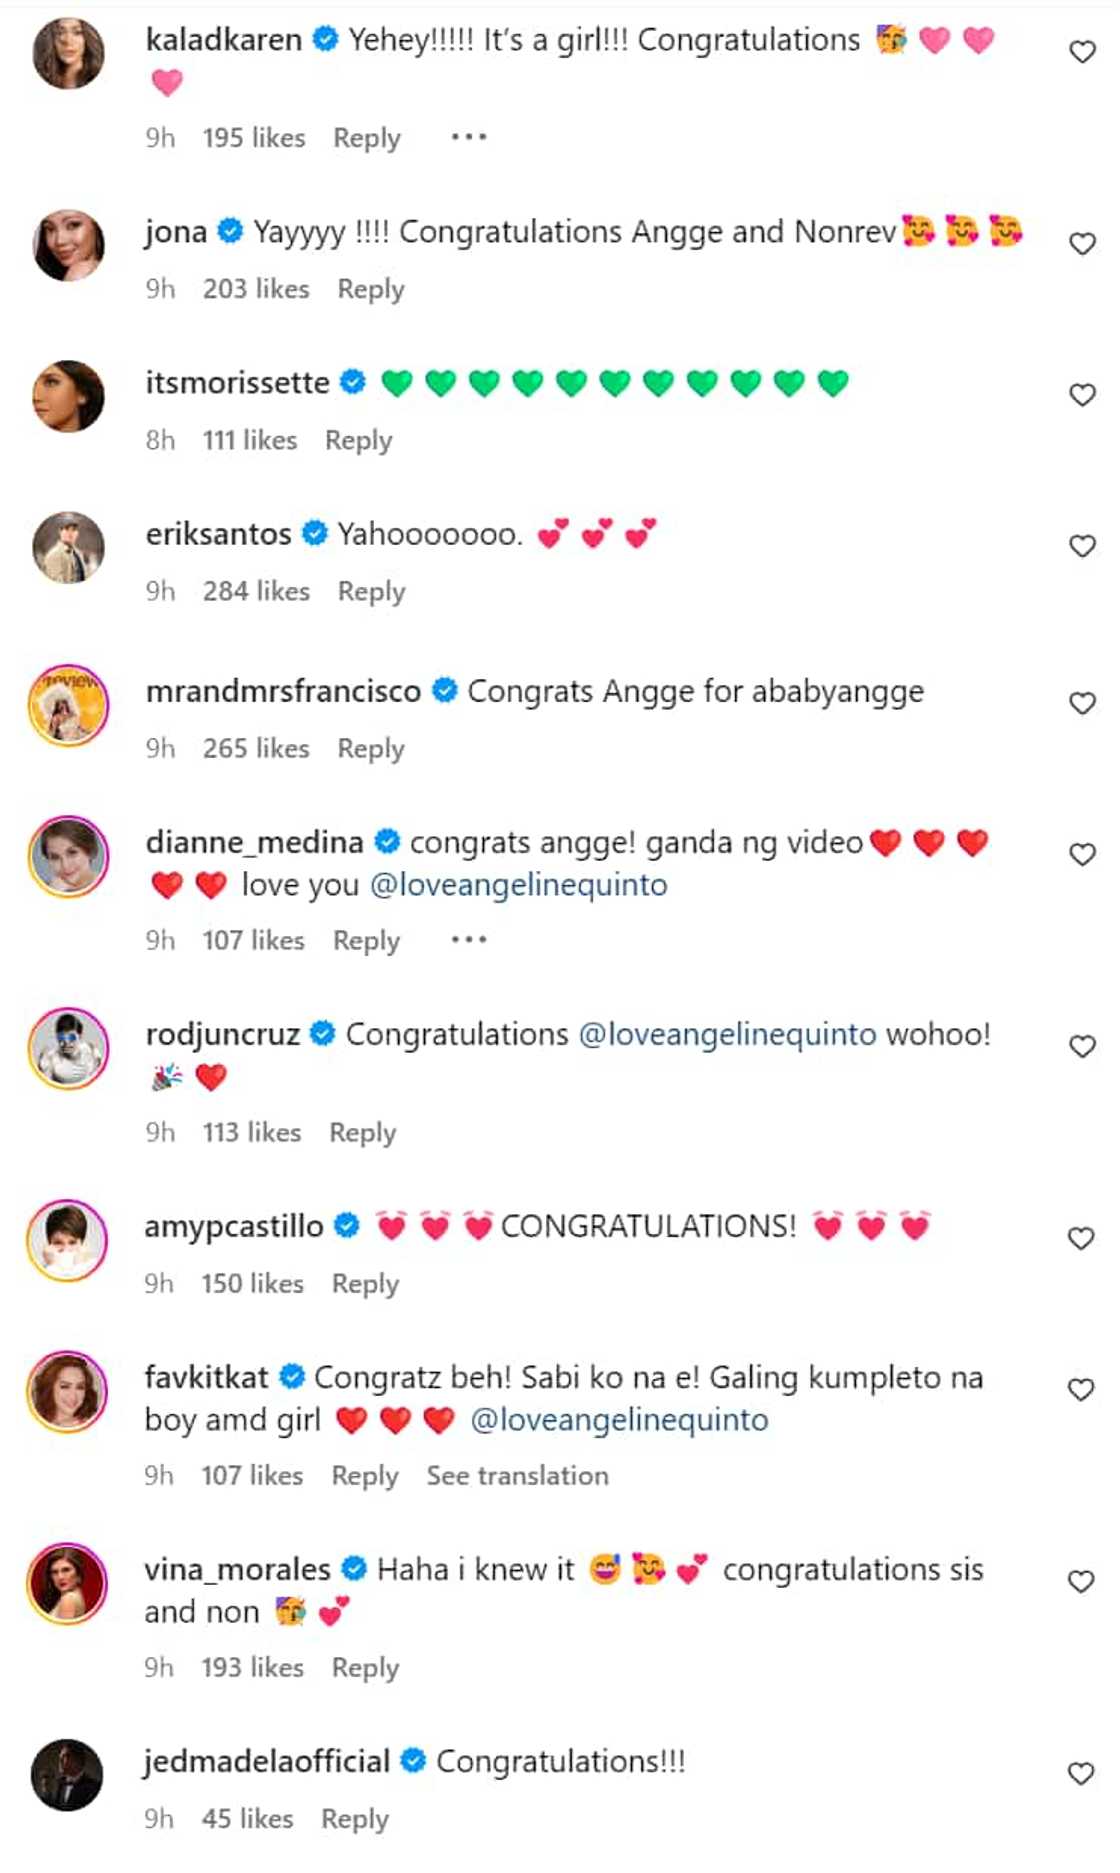Reply to vina_morales's comment
Screen dimensions: 1120x1873
[365, 1668]
